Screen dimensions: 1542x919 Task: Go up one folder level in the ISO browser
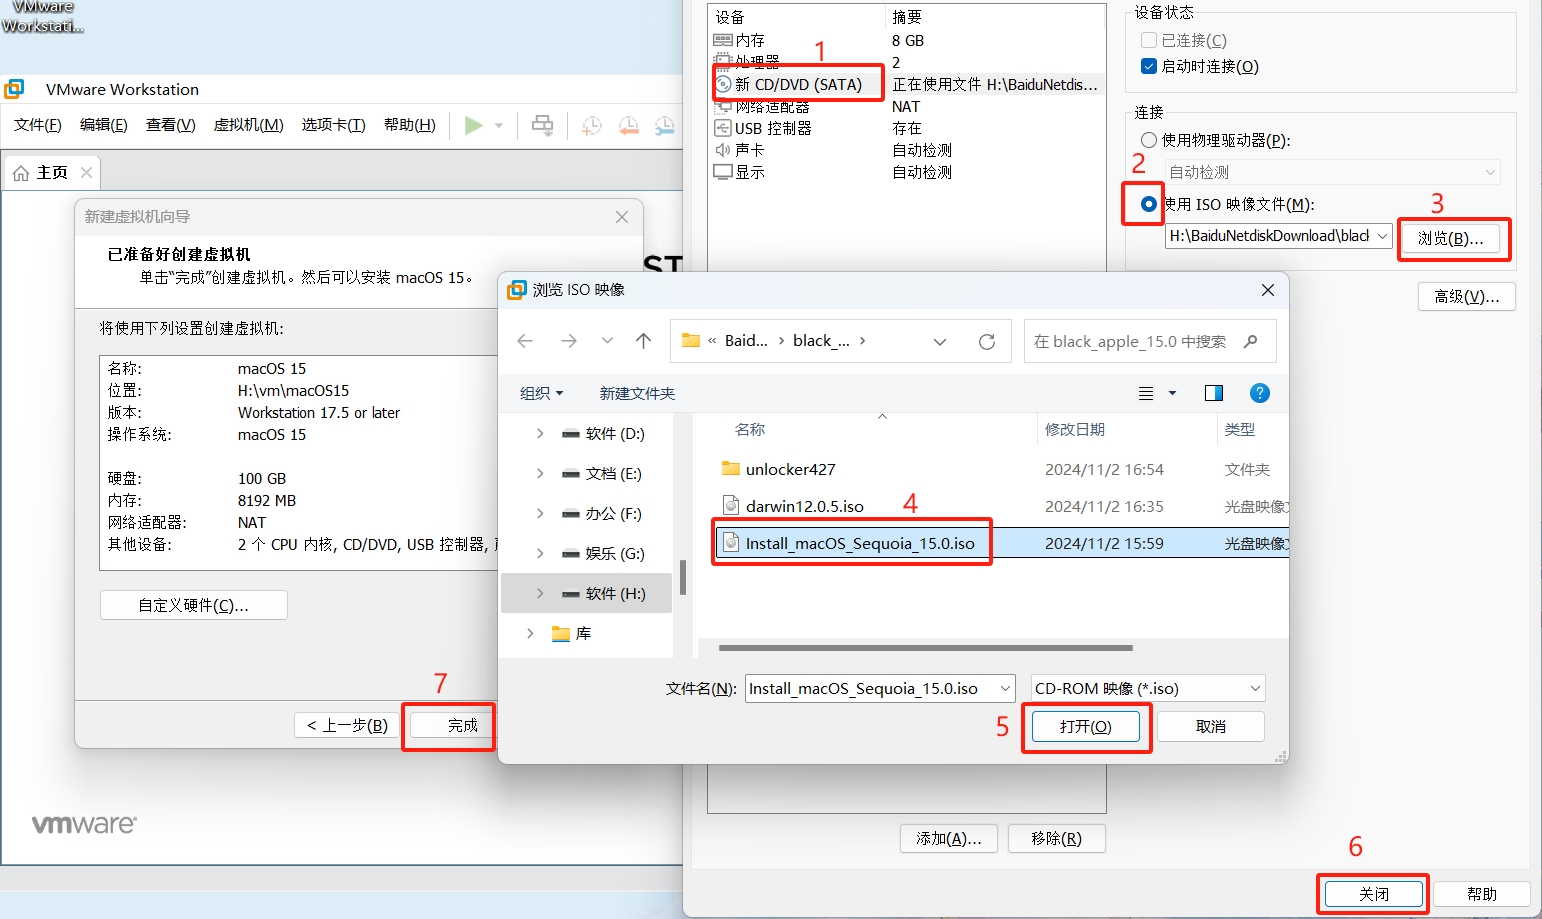643,341
